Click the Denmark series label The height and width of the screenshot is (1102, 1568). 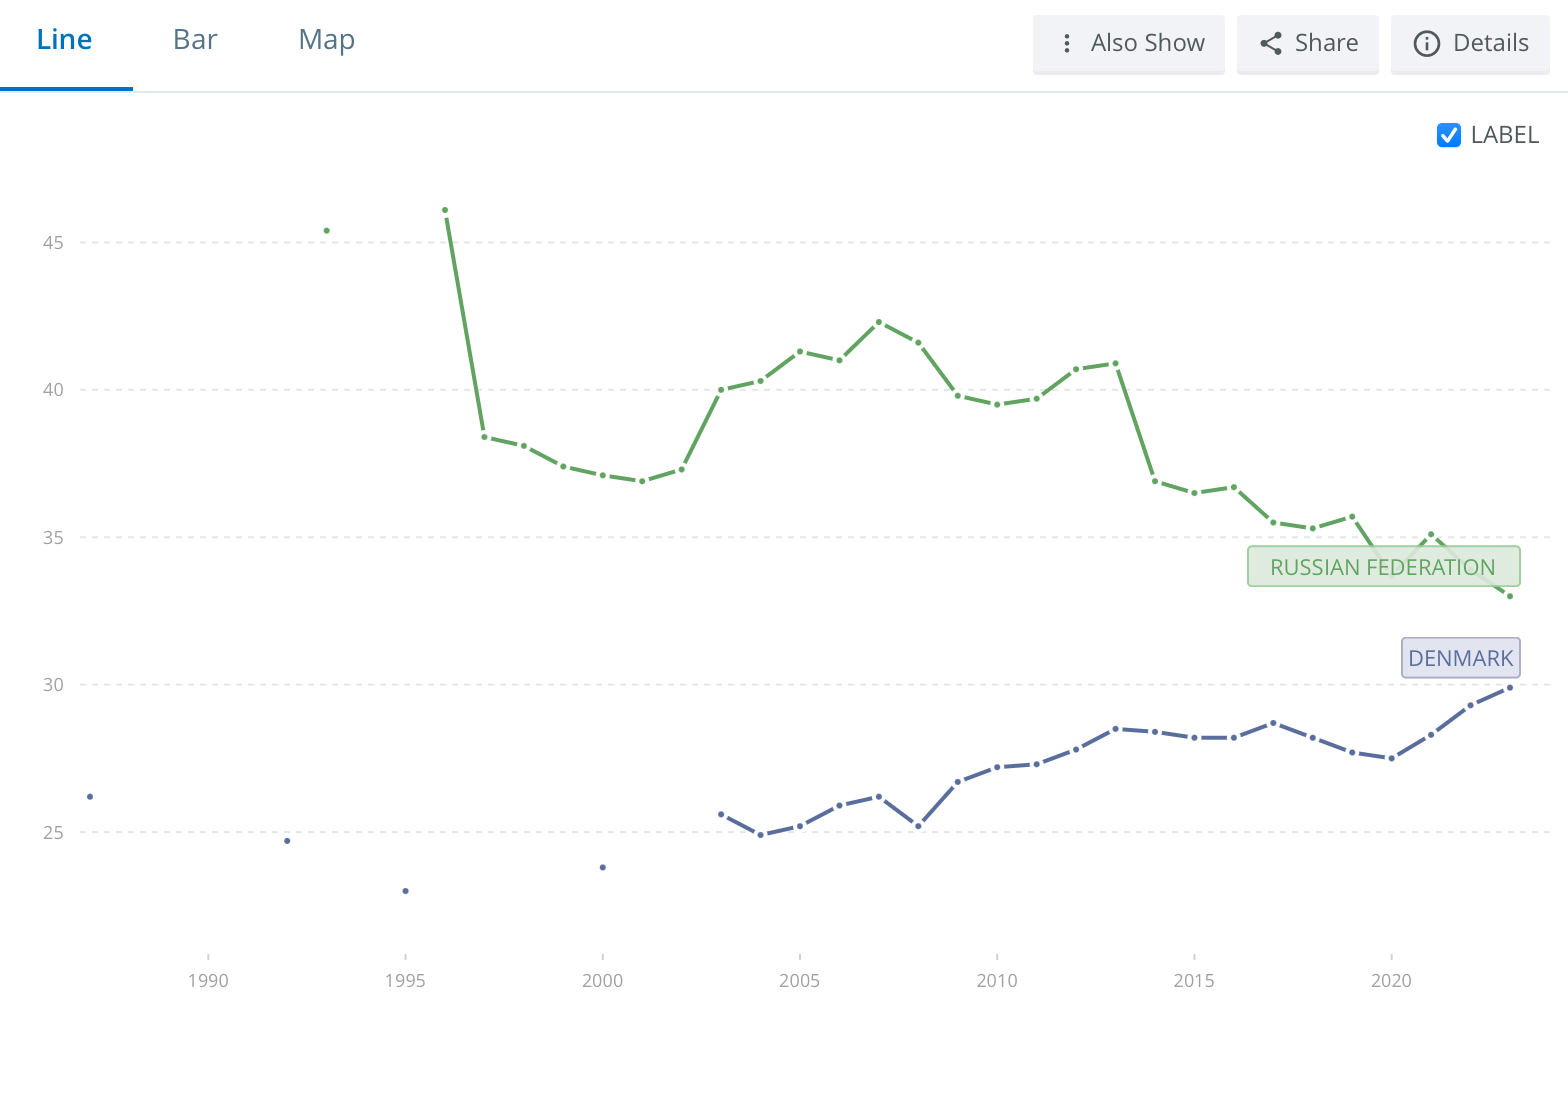tap(1460, 658)
